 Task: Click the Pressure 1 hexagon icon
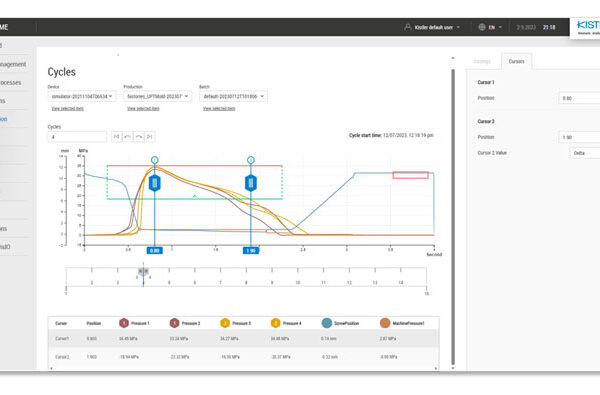point(124,323)
